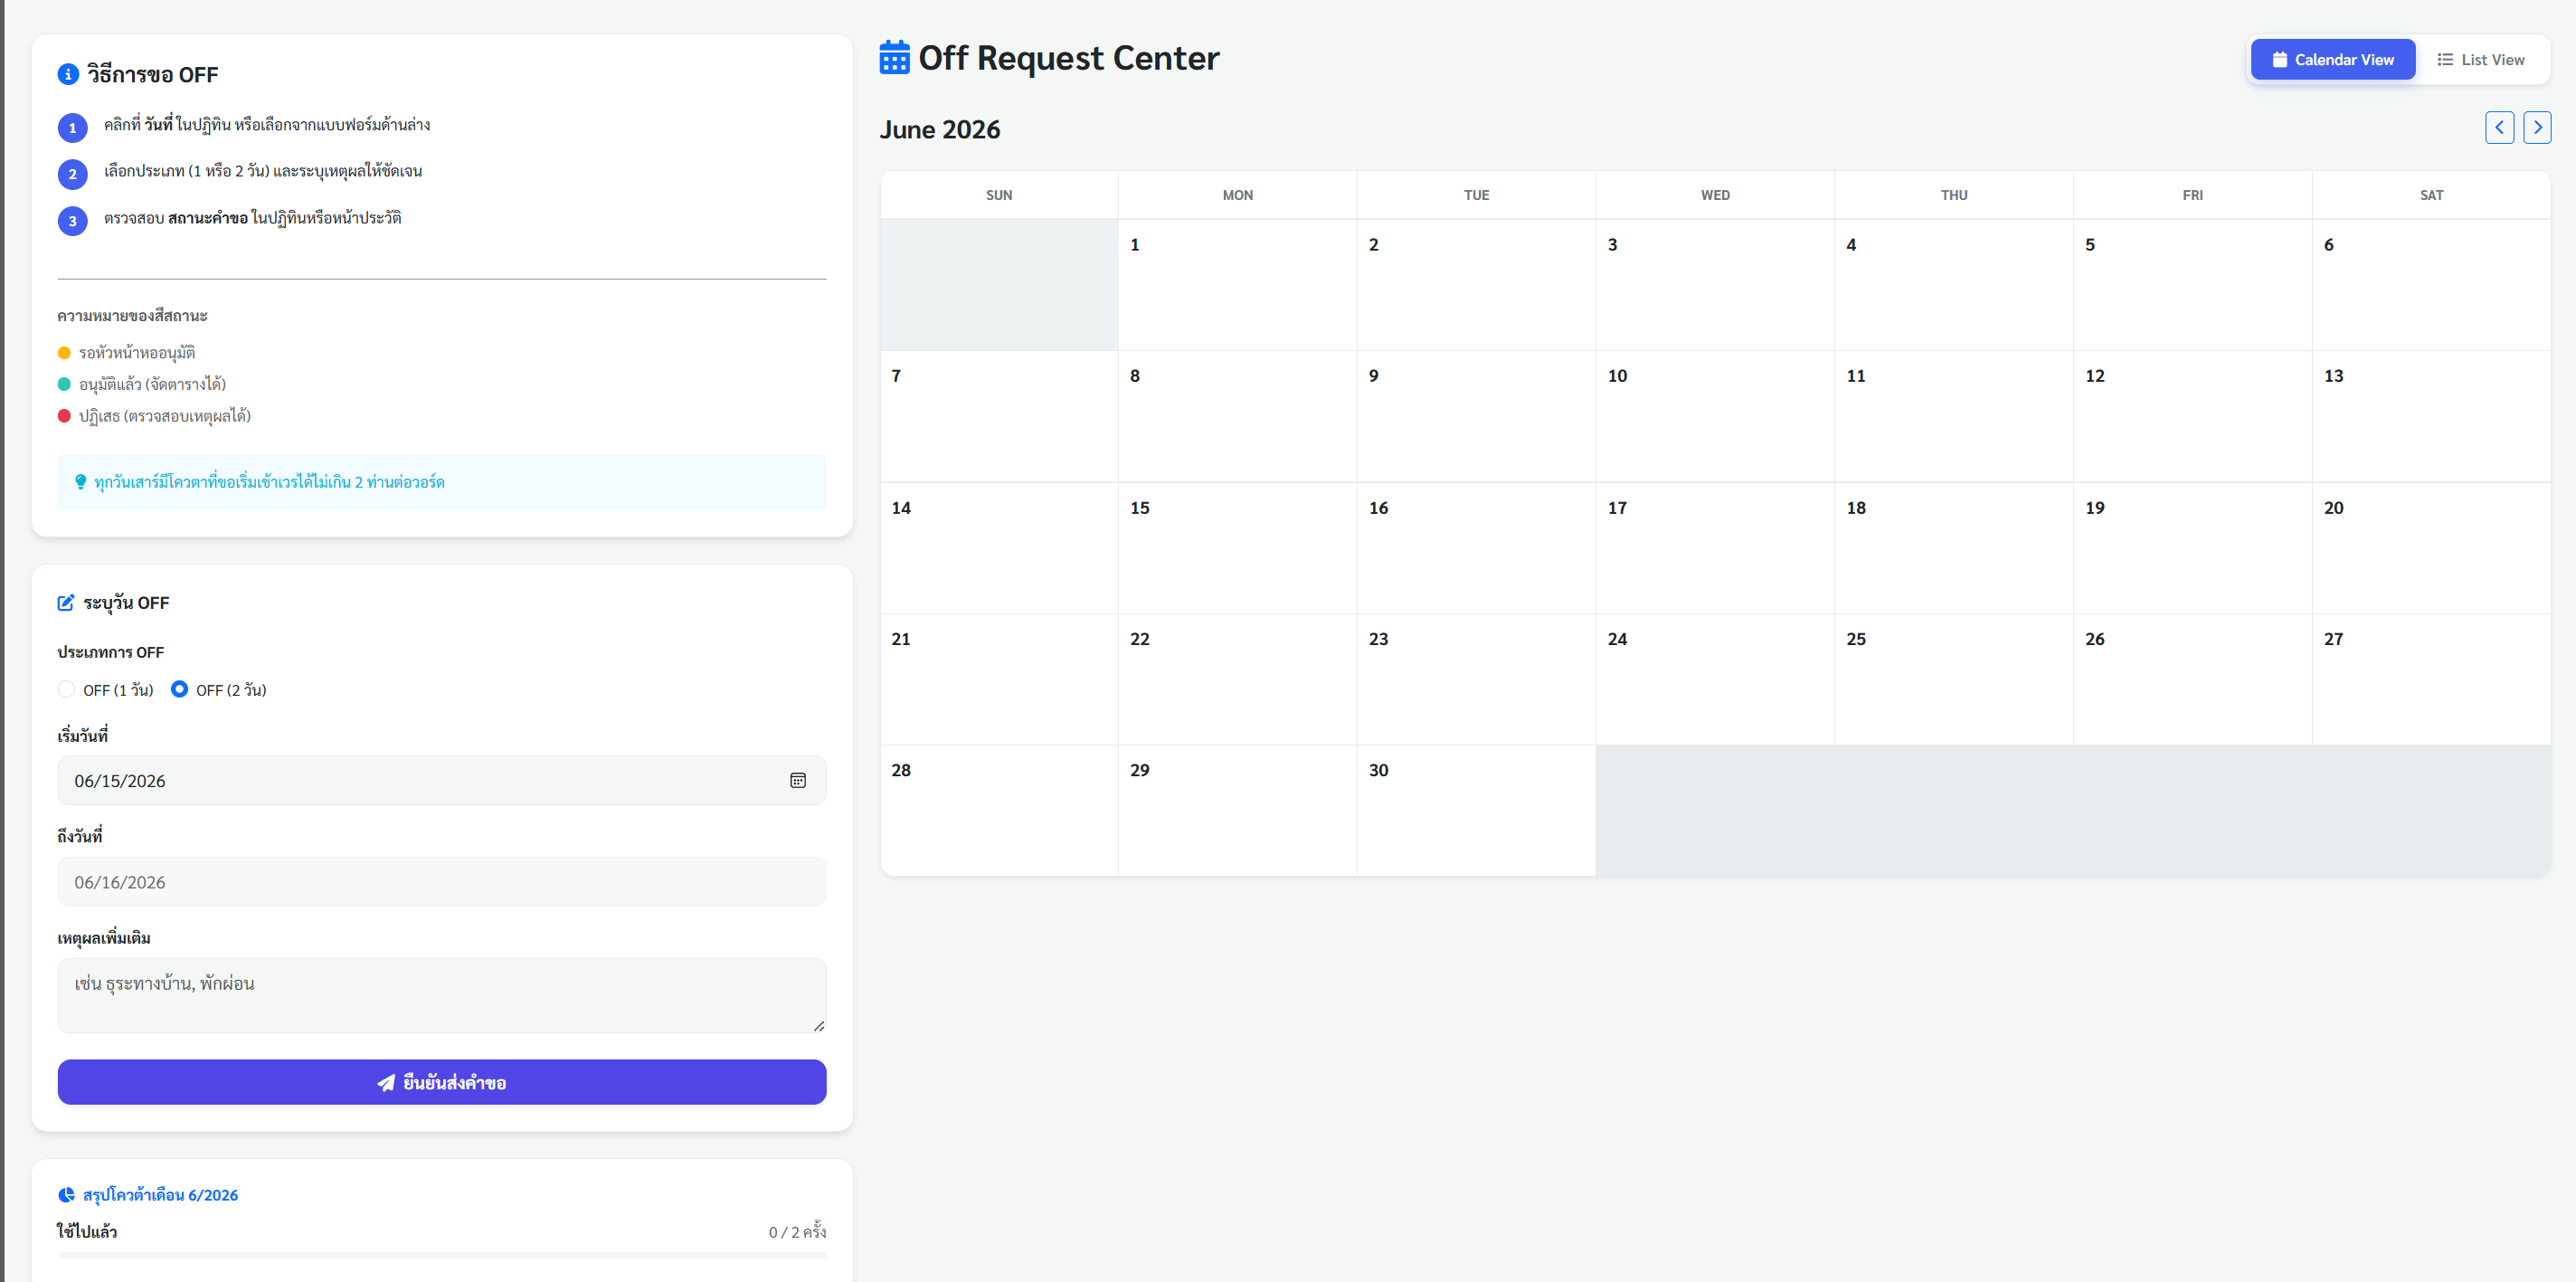Click the lightbulb icon in Saturday quota tip
Viewport: 2576px width, 1282px height.
tap(81, 482)
